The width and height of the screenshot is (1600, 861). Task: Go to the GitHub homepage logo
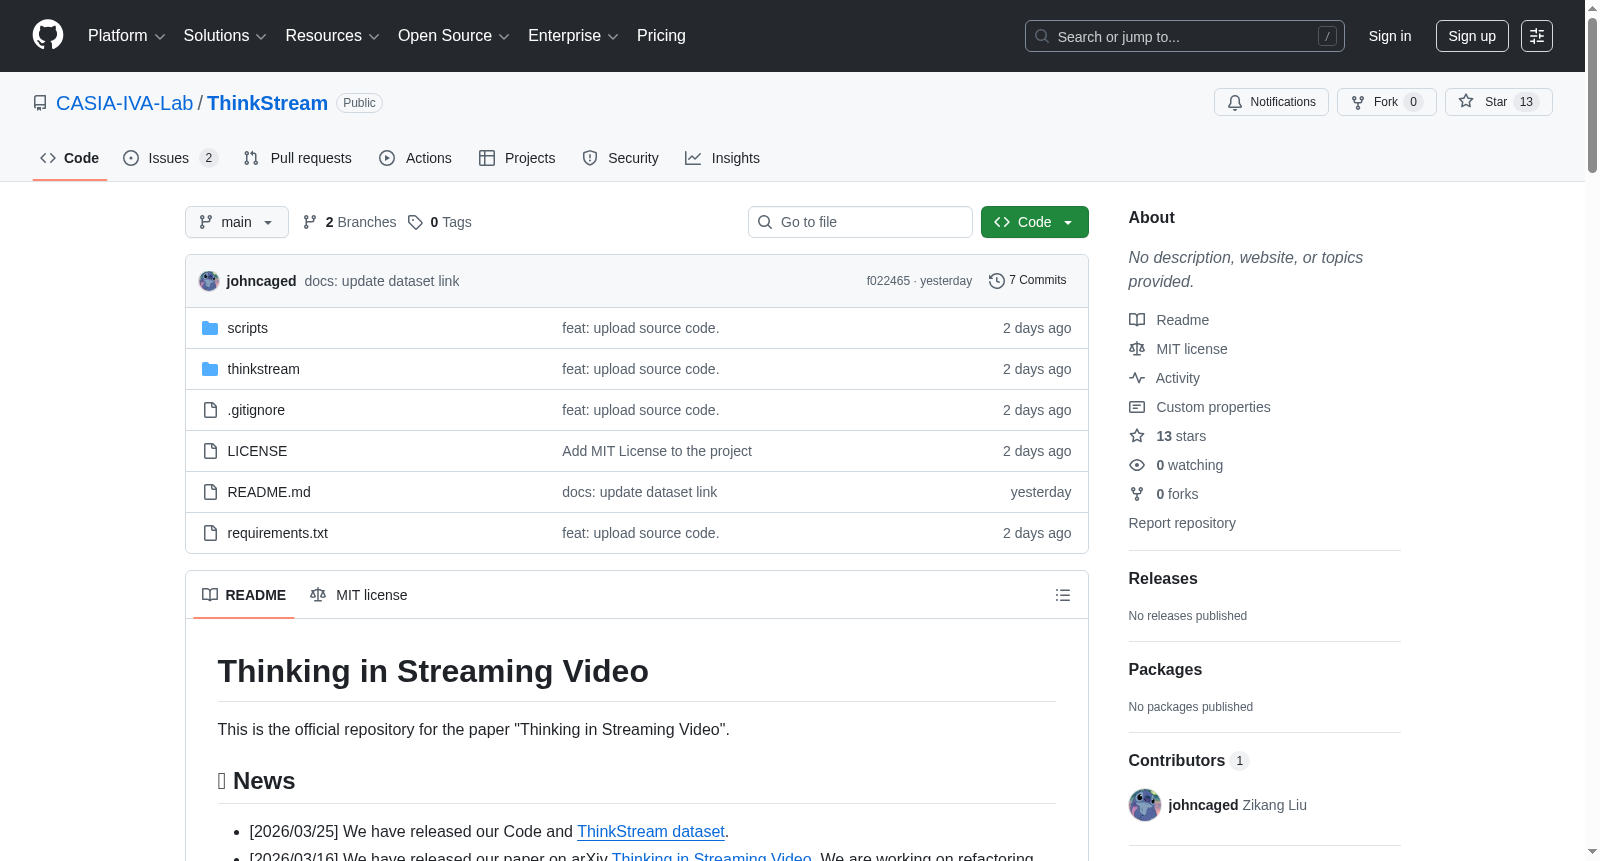[48, 36]
